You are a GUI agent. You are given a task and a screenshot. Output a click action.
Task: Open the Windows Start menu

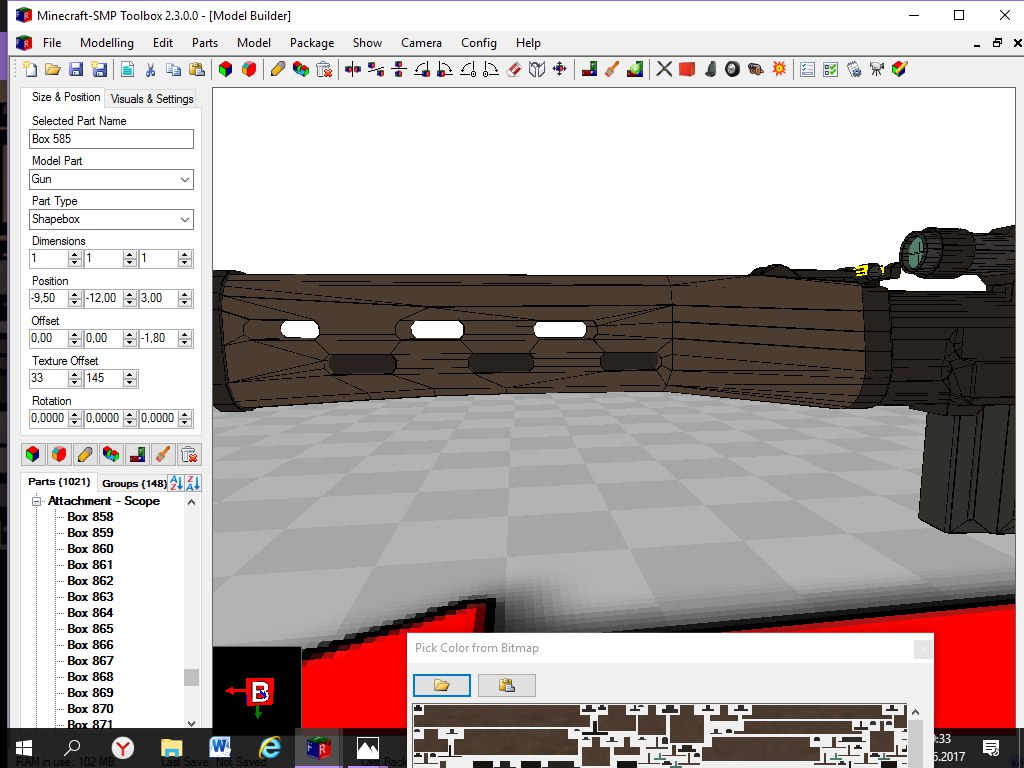tap(24, 748)
